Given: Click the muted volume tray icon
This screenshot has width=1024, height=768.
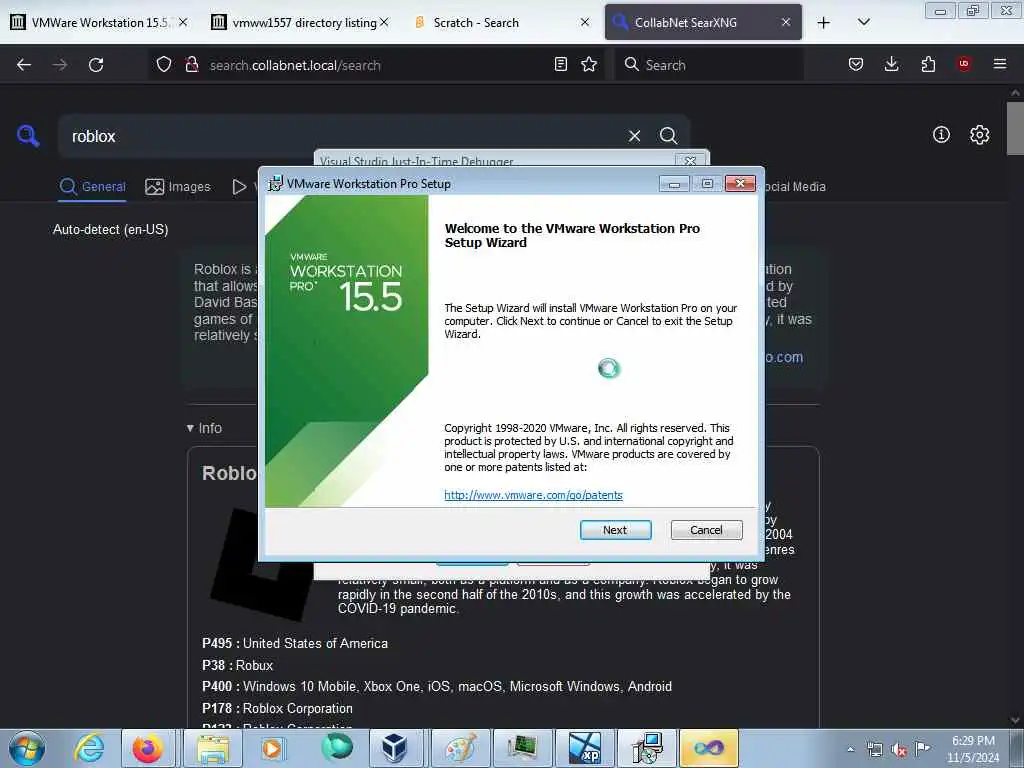Looking at the screenshot, I should pyautogui.click(x=899, y=749).
